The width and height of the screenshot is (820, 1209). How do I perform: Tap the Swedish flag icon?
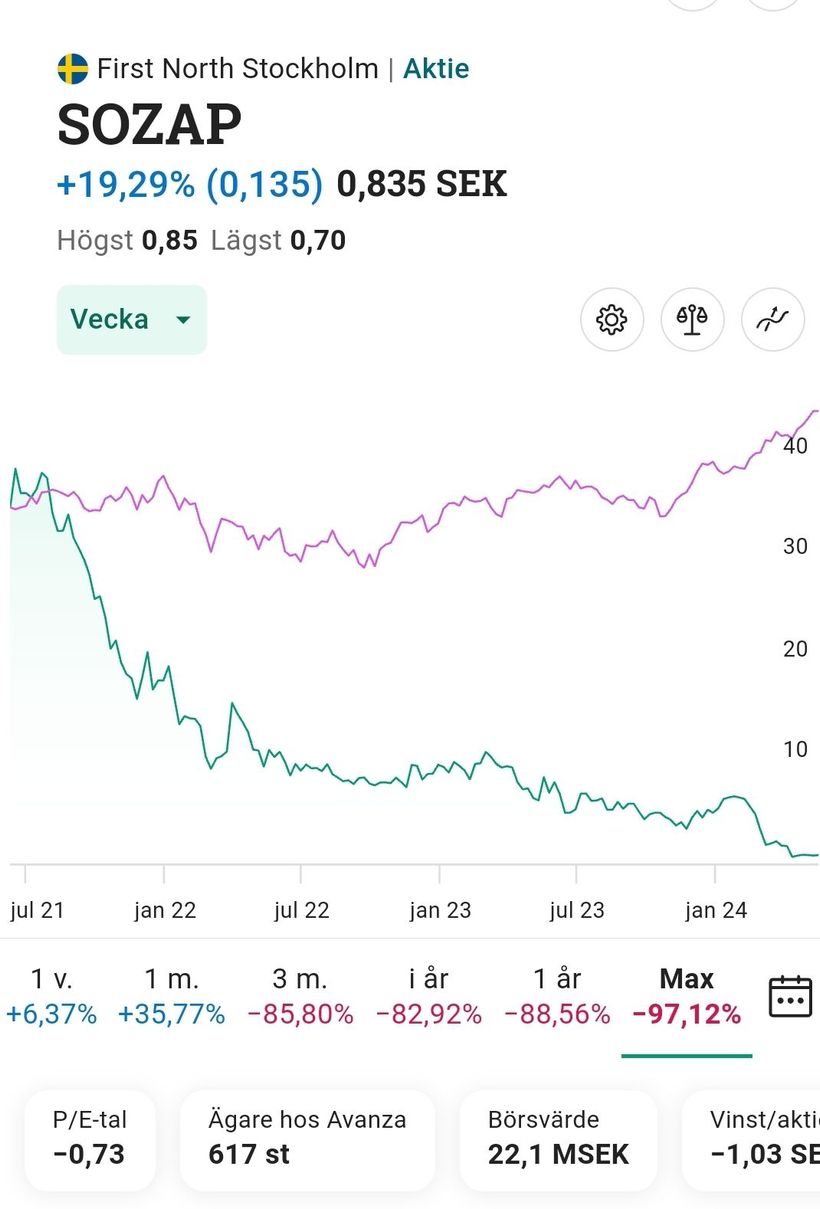pos(73,69)
